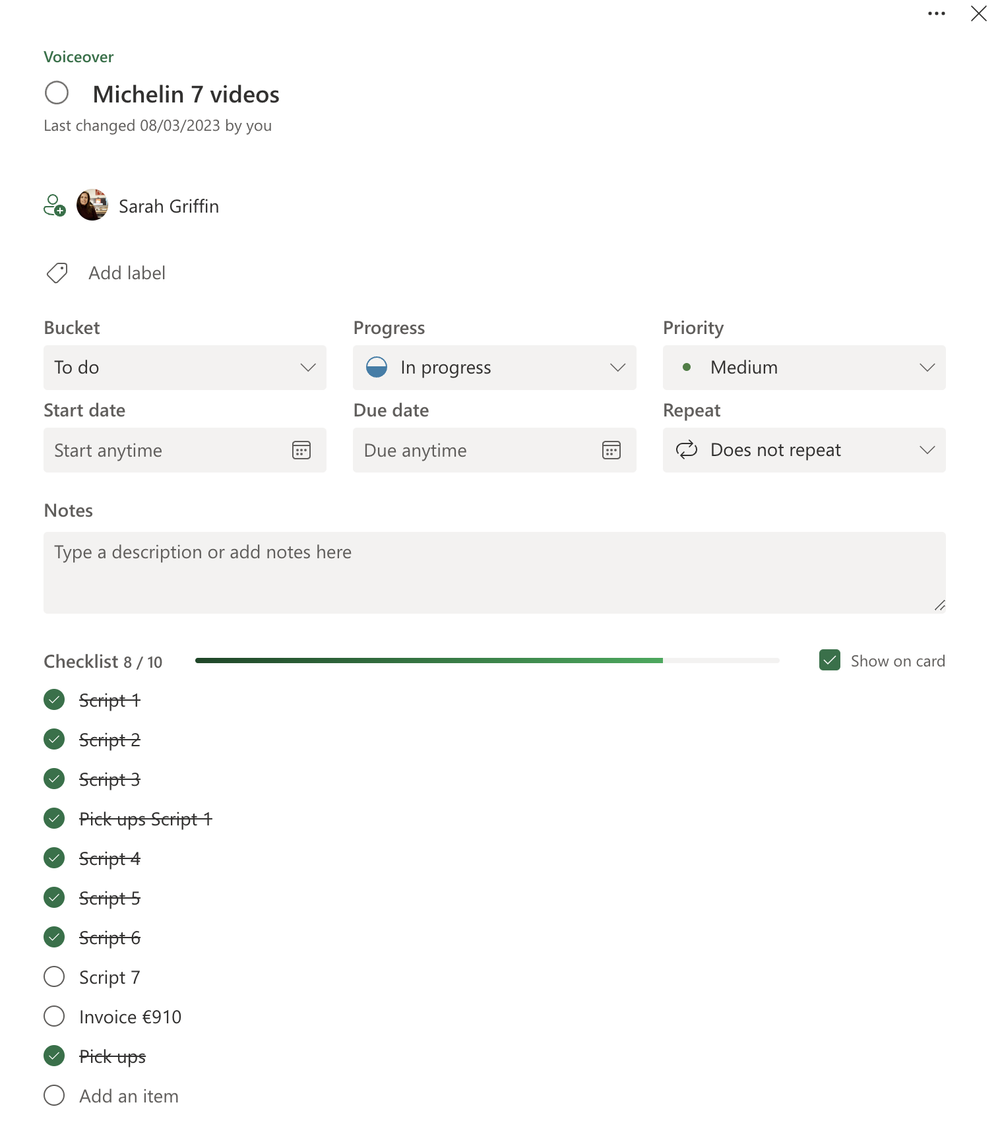
Task: Click Sarah Griffin's profile picture
Action: click(x=92, y=206)
